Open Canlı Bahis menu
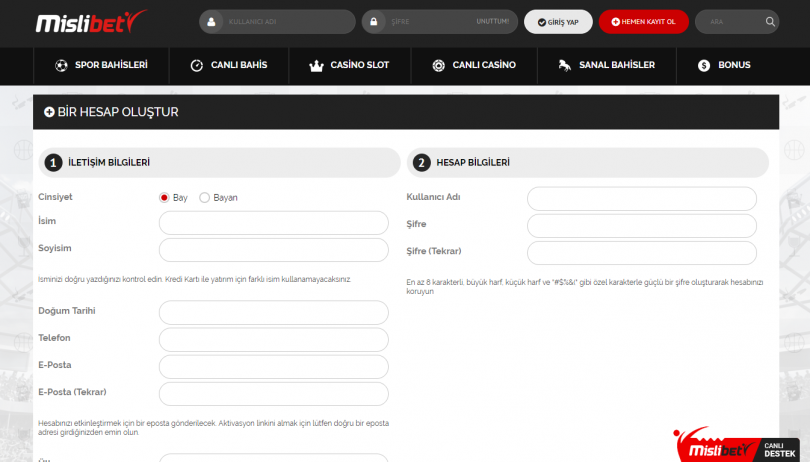Viewport: 810px width, 462px height. pyautogui.click(x=229, y=66)
